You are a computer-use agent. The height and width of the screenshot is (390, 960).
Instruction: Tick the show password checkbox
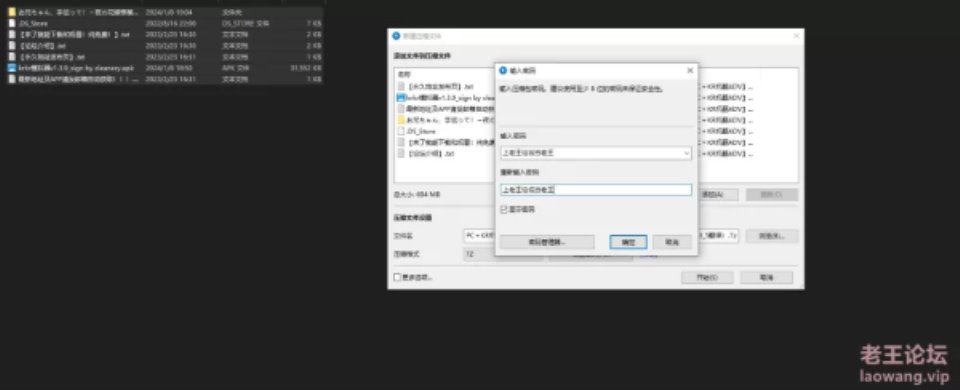504,209
